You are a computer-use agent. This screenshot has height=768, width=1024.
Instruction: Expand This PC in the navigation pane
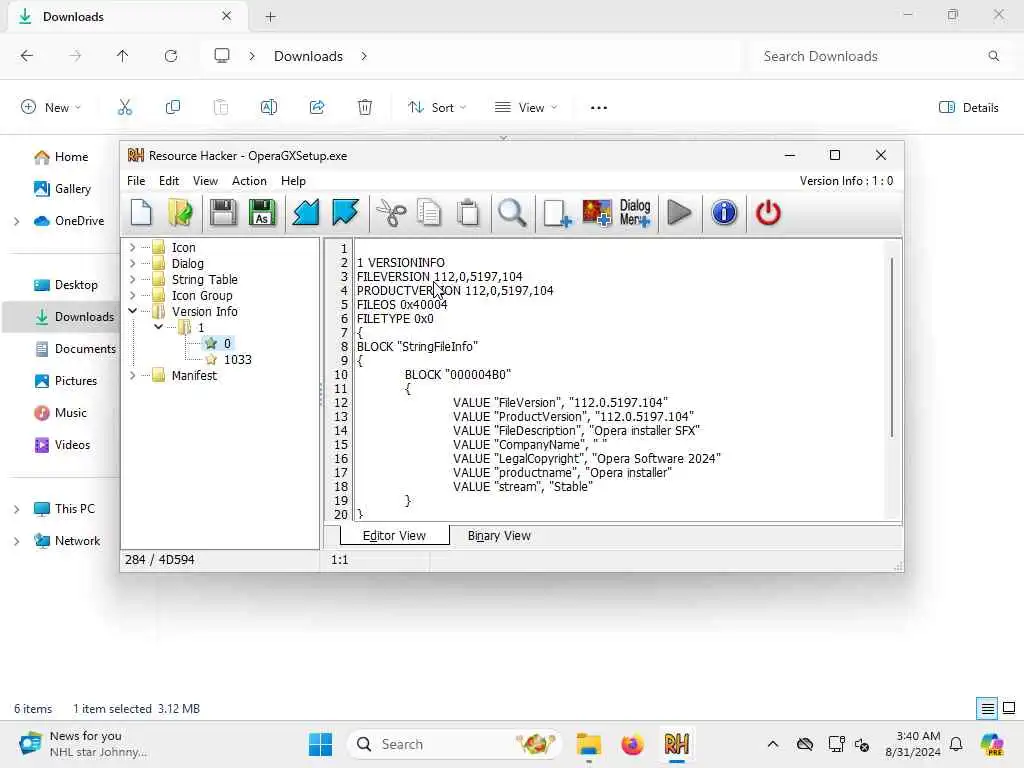click(x=16, y=509)
